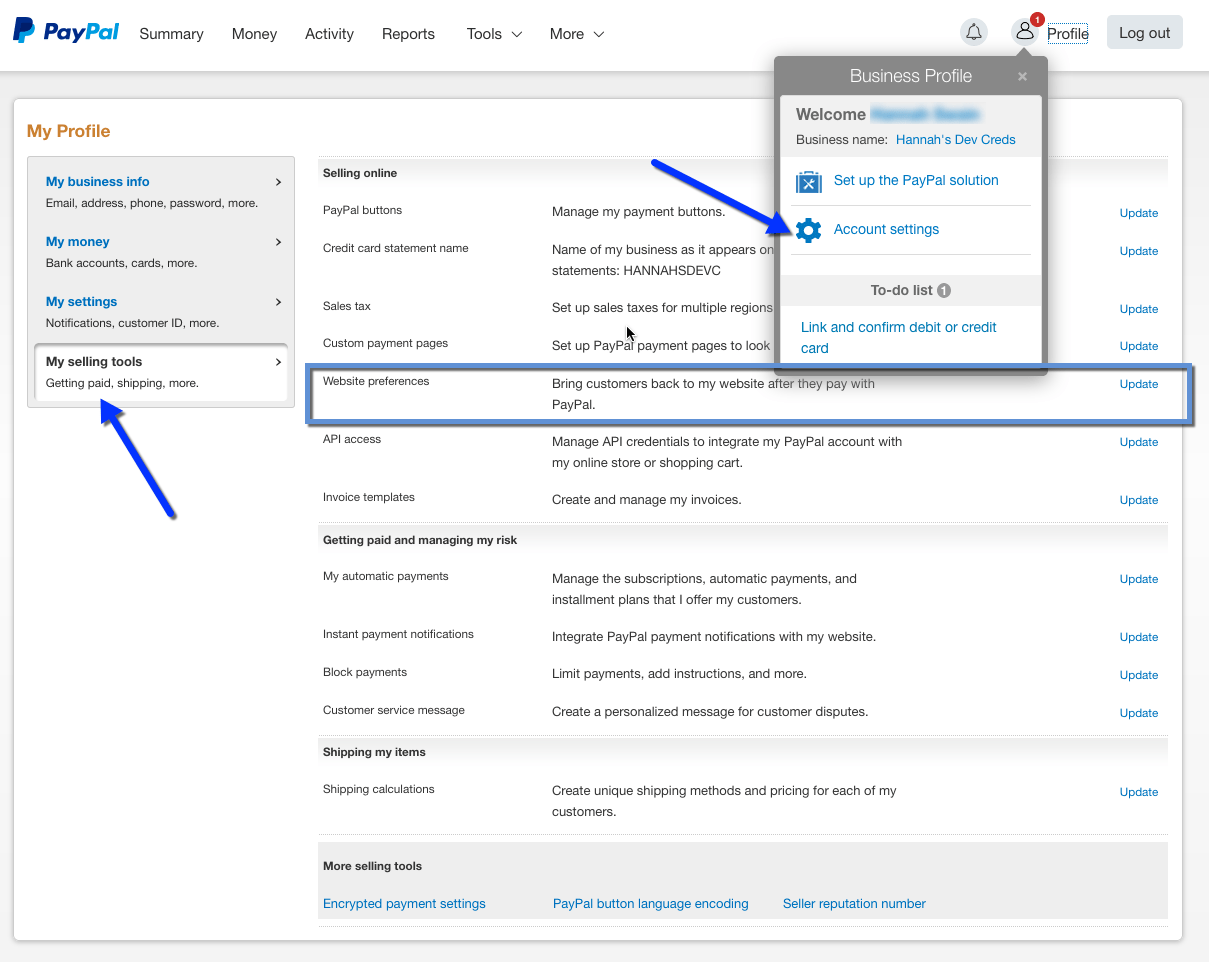Click the Account settings gear icon
This screenshot has height=962, width=1209.
pyautogui.click(x=808, y=230)
